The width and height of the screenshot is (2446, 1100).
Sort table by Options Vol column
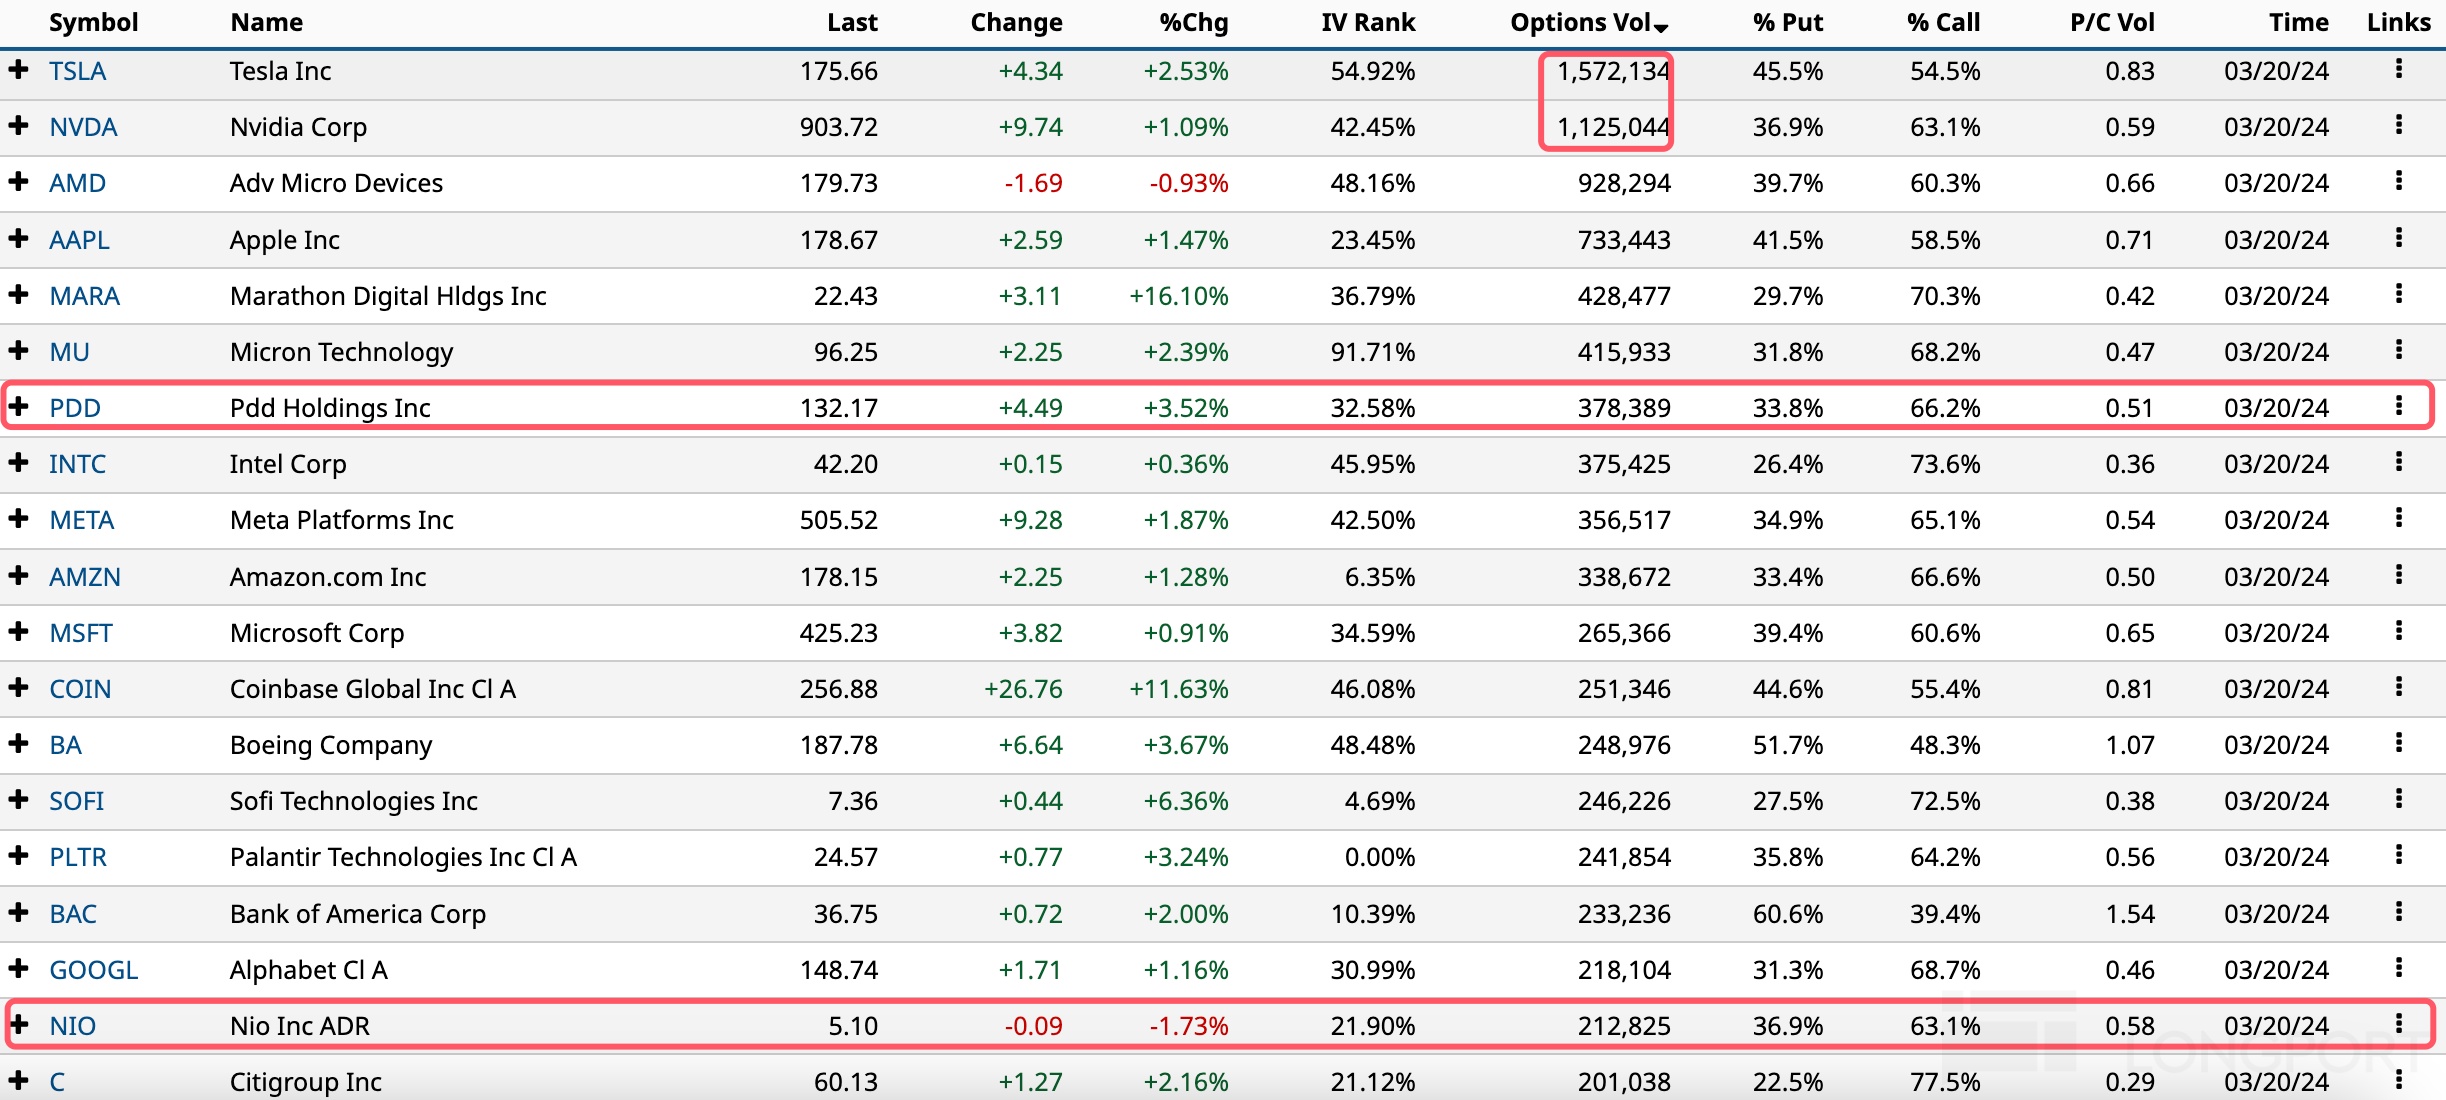(x=1587, y=22)
